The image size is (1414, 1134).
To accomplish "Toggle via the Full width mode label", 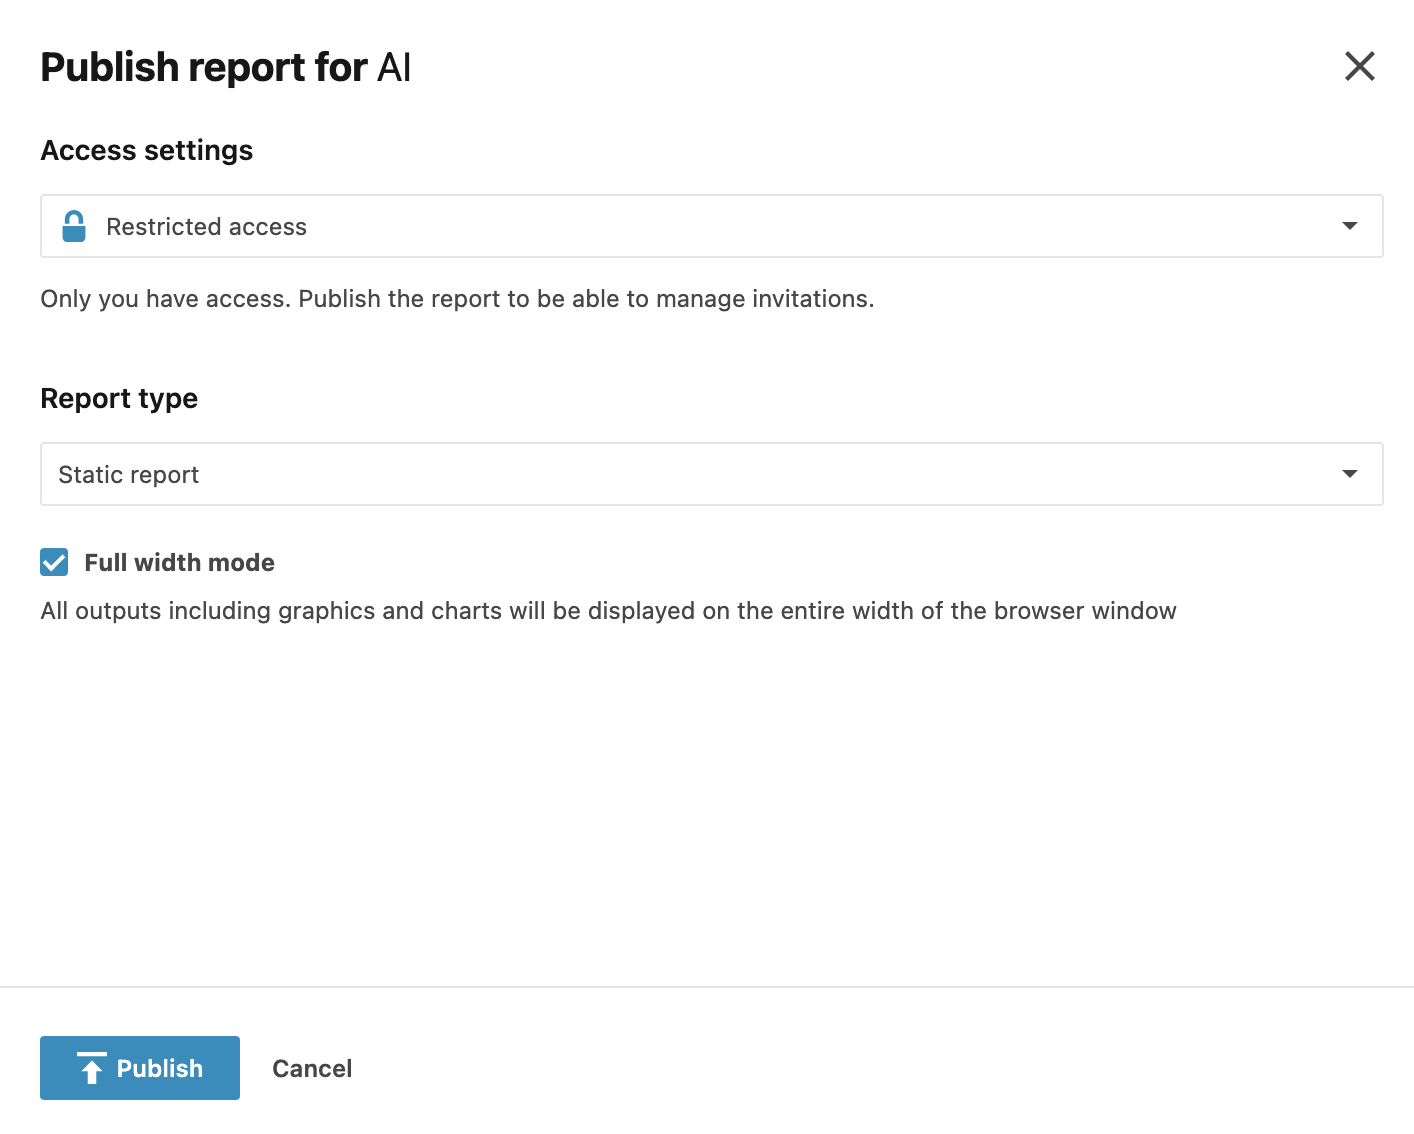I will tap(179, 563).
